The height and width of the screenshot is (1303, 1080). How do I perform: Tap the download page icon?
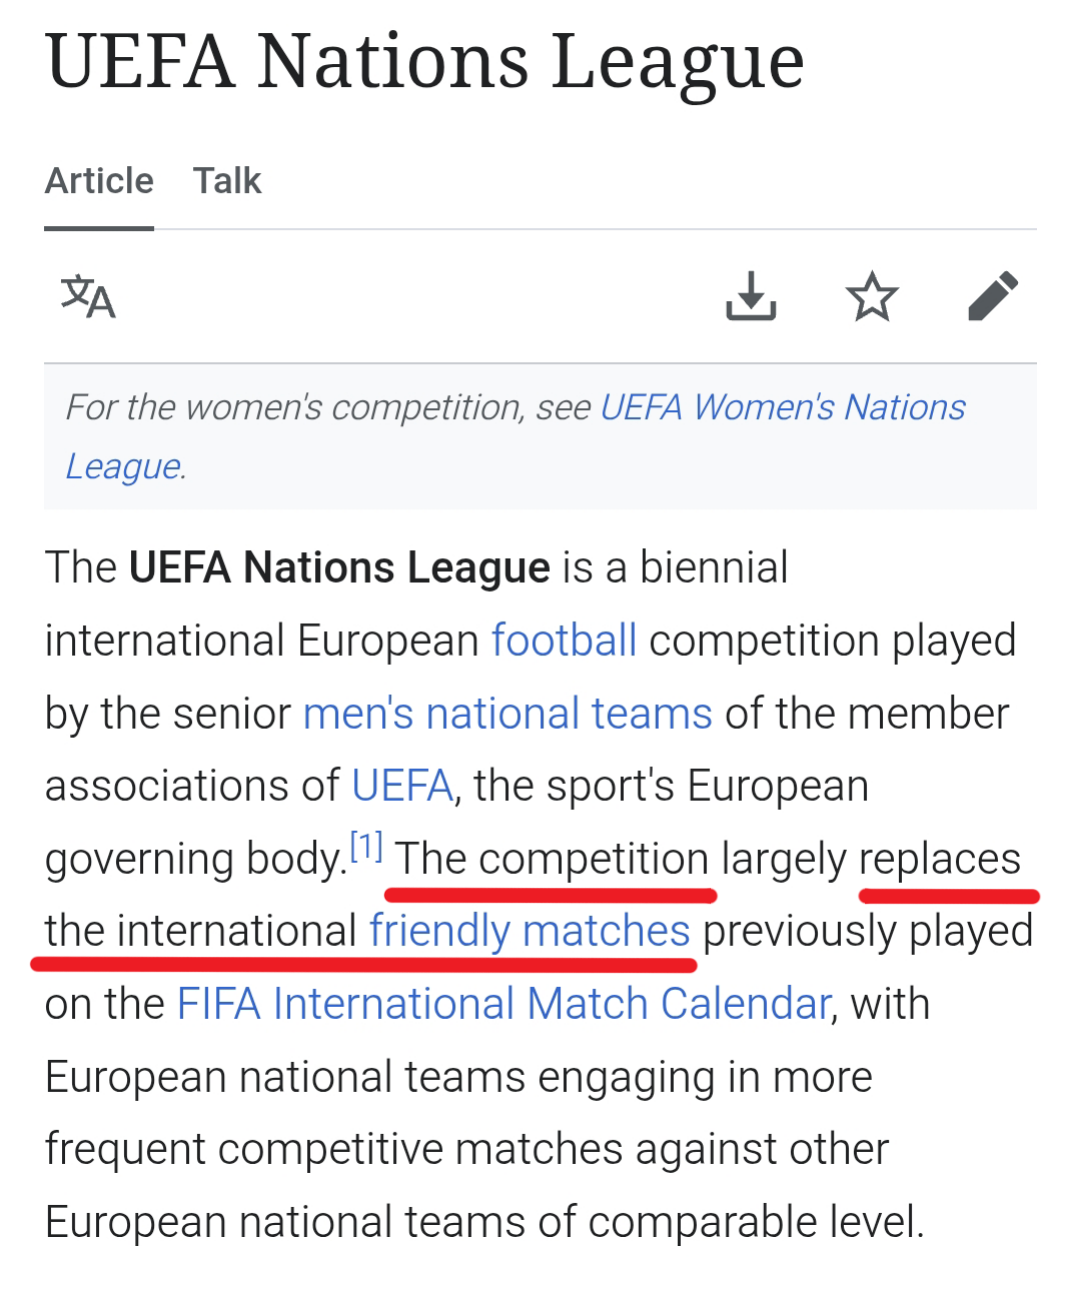(x=751, y=296)
